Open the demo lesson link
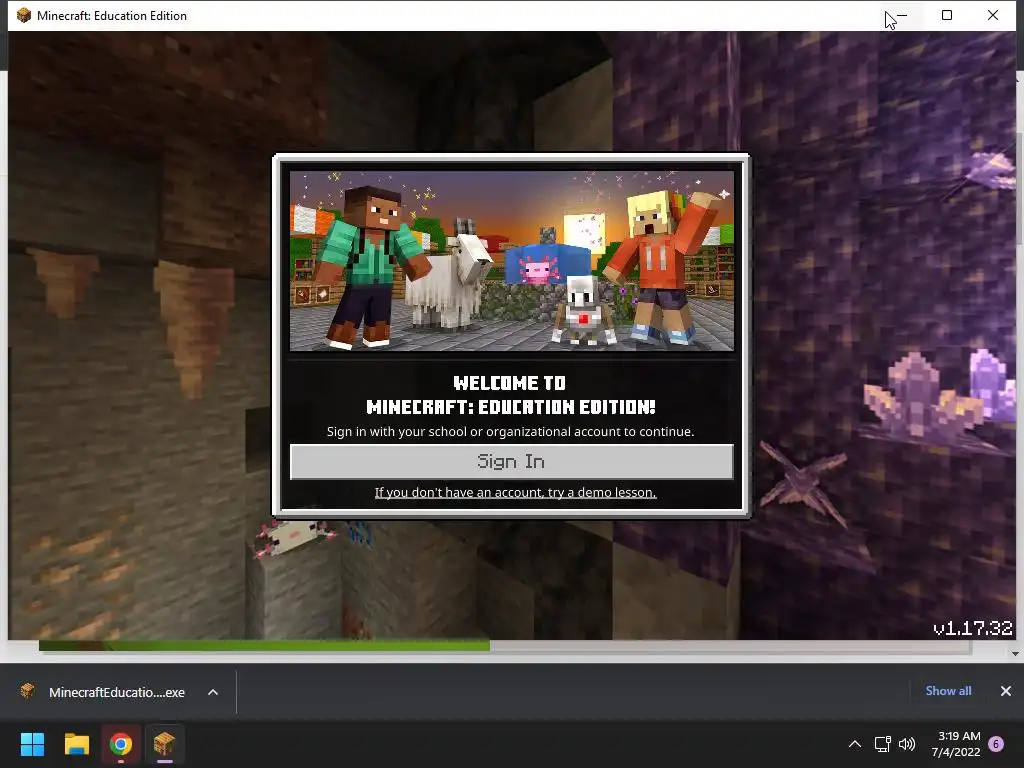 pyautogui.click(x=515, y=492)
